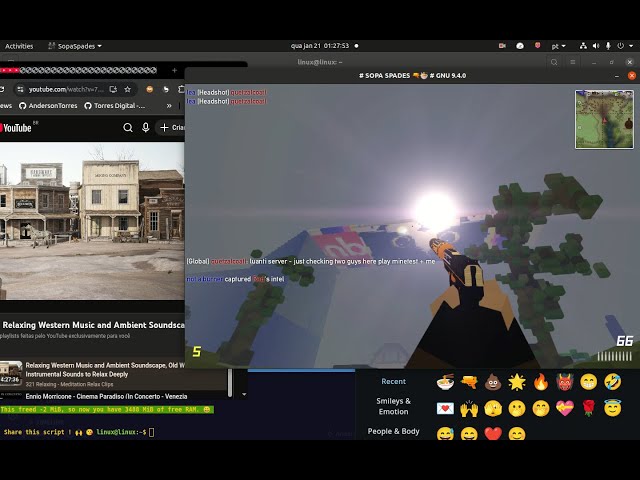
Task: Select the water pistol emoji
Action: [x=468, y=382]
